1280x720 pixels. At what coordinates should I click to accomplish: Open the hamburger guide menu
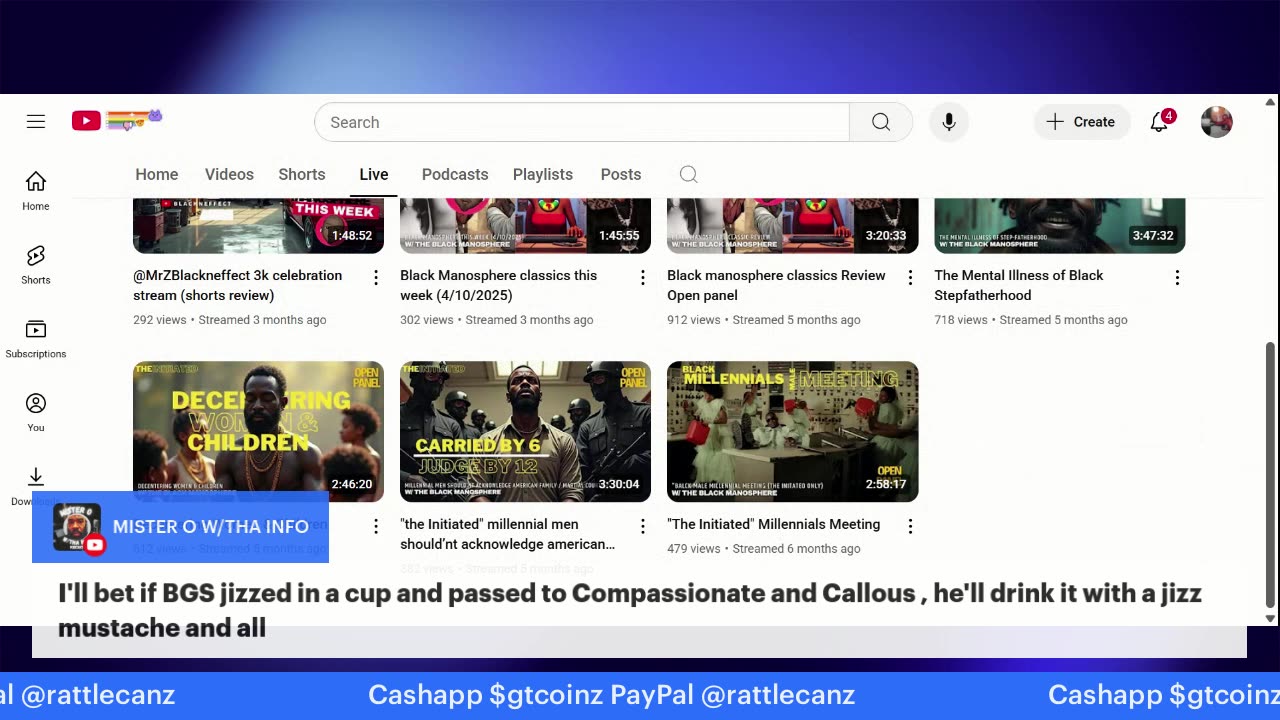point(36,122)
